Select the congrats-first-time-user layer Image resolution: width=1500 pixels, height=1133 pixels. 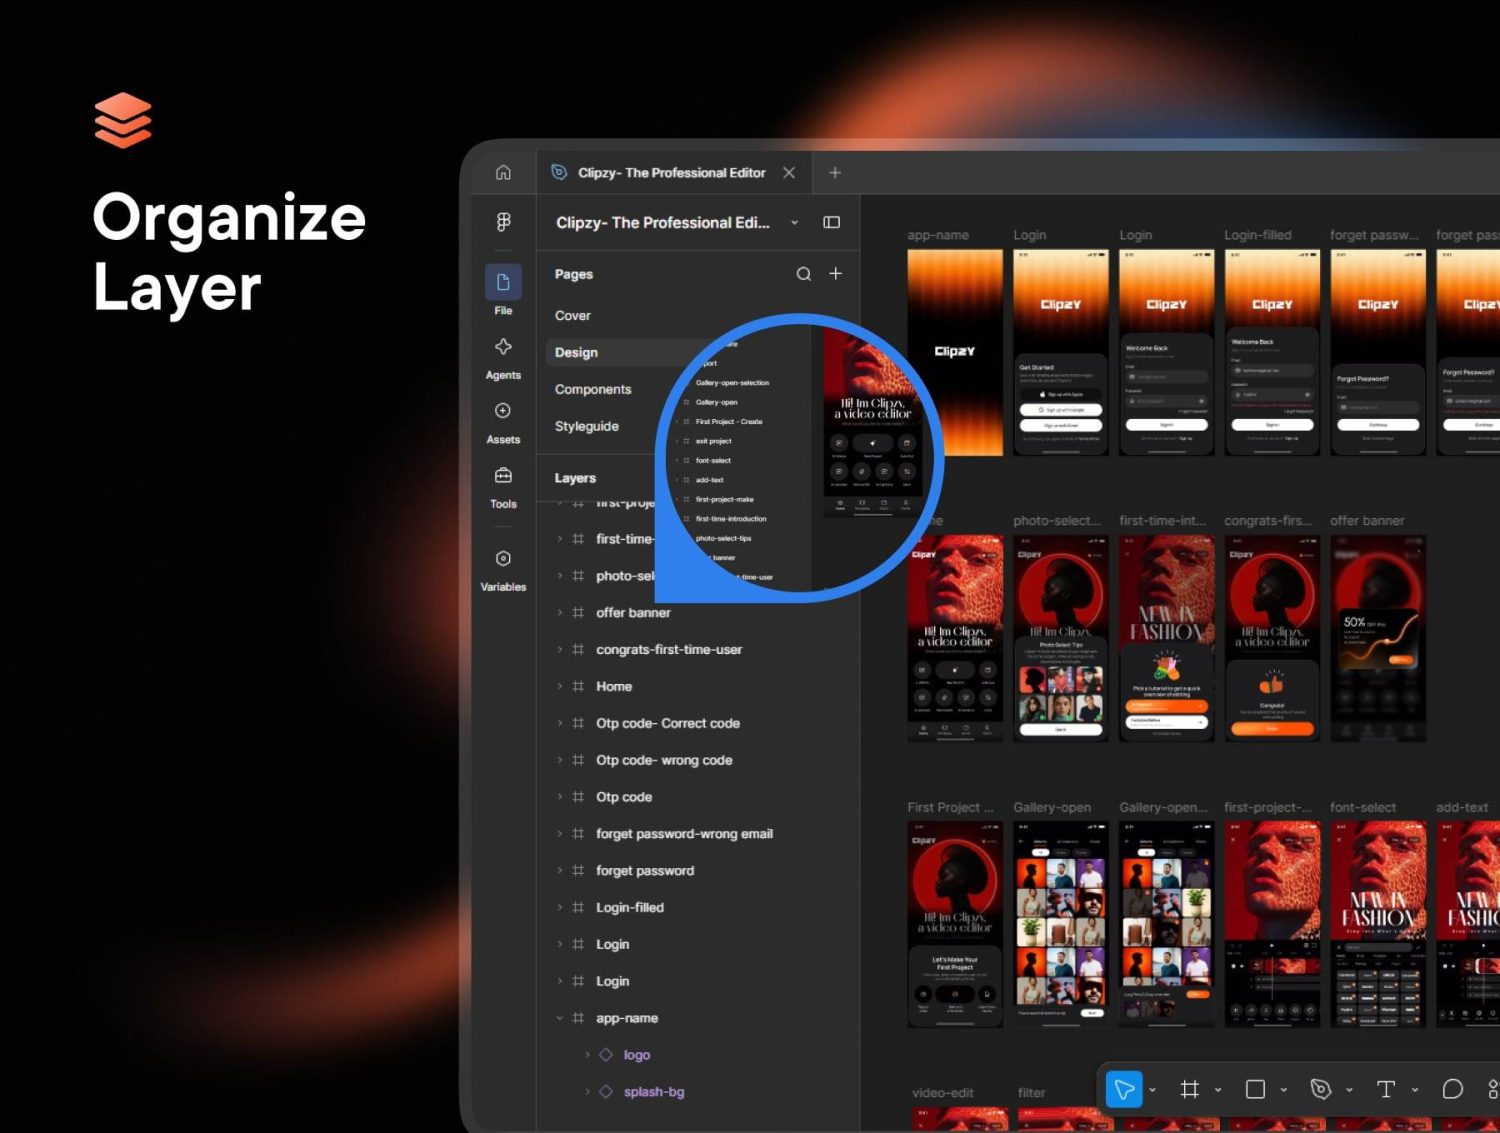click(669, 650)
